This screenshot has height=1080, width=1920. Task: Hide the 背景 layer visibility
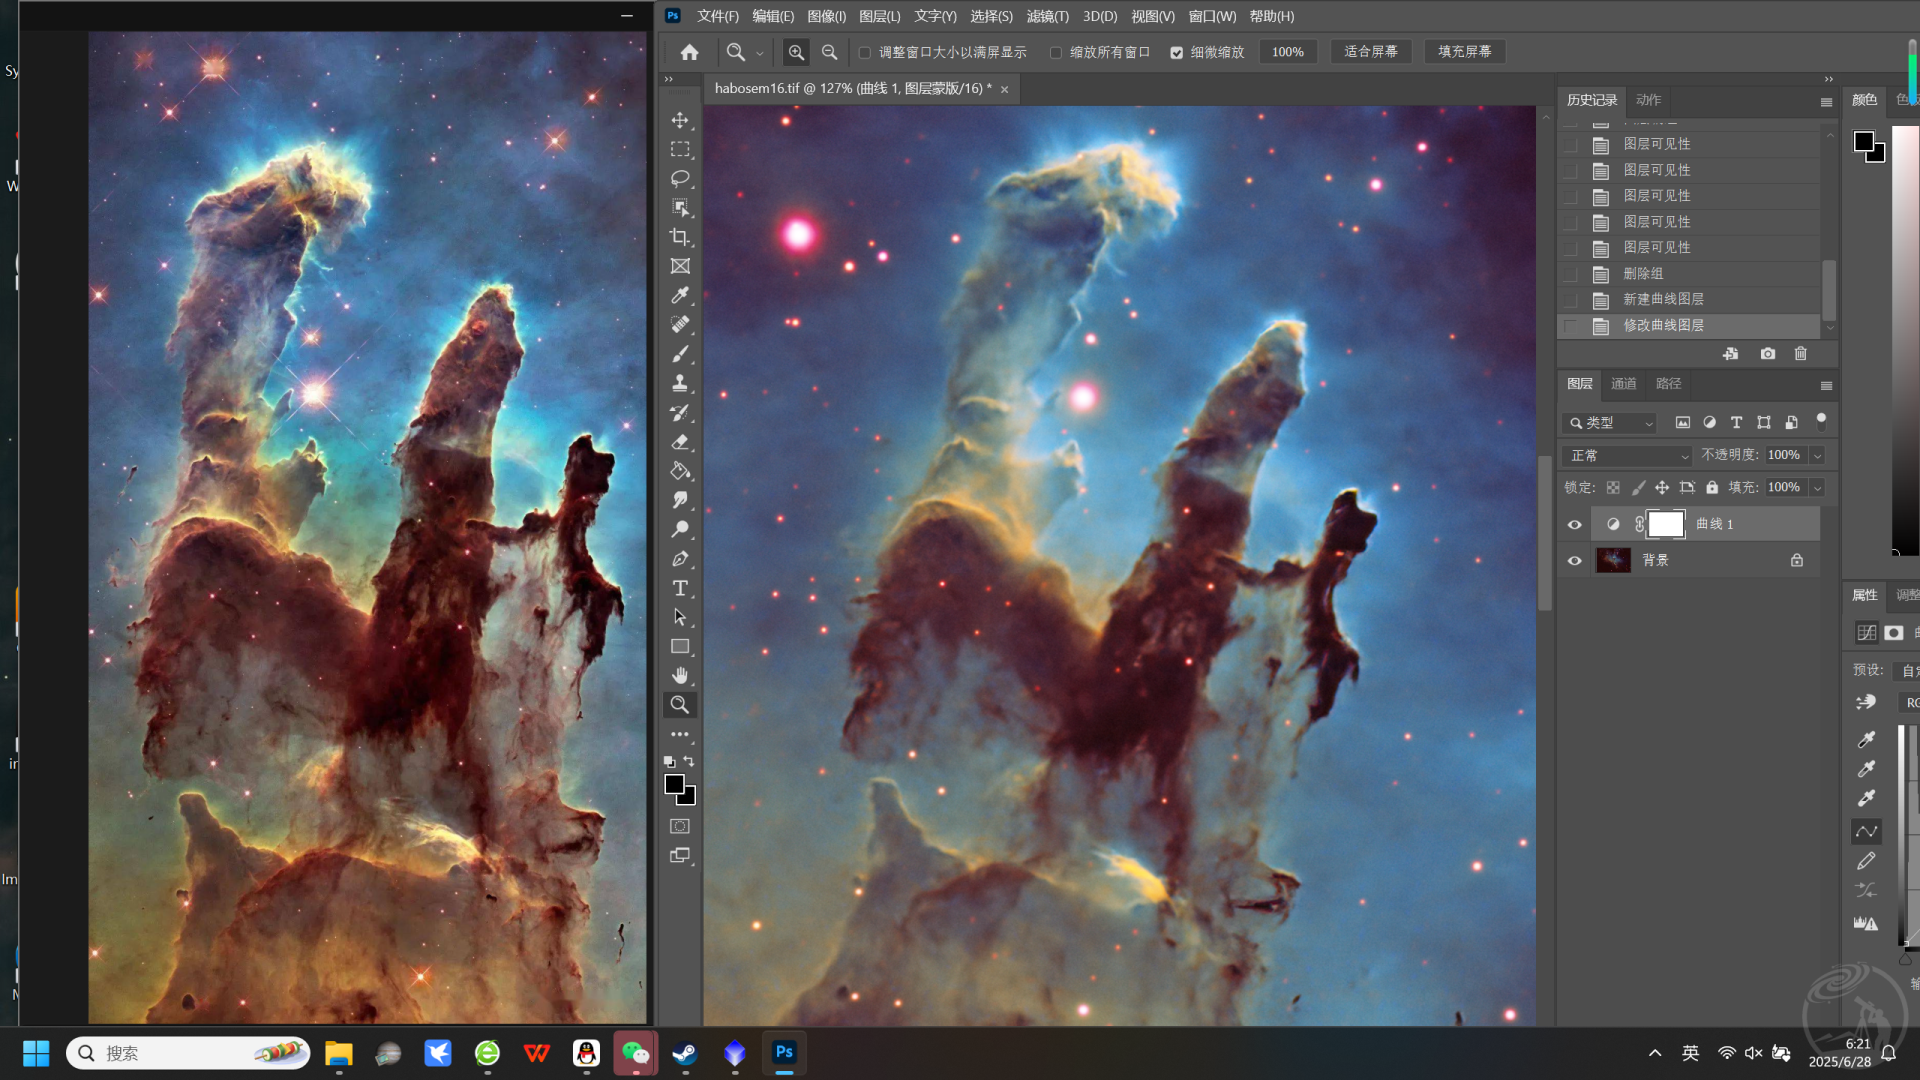(x=1574, y=560)
